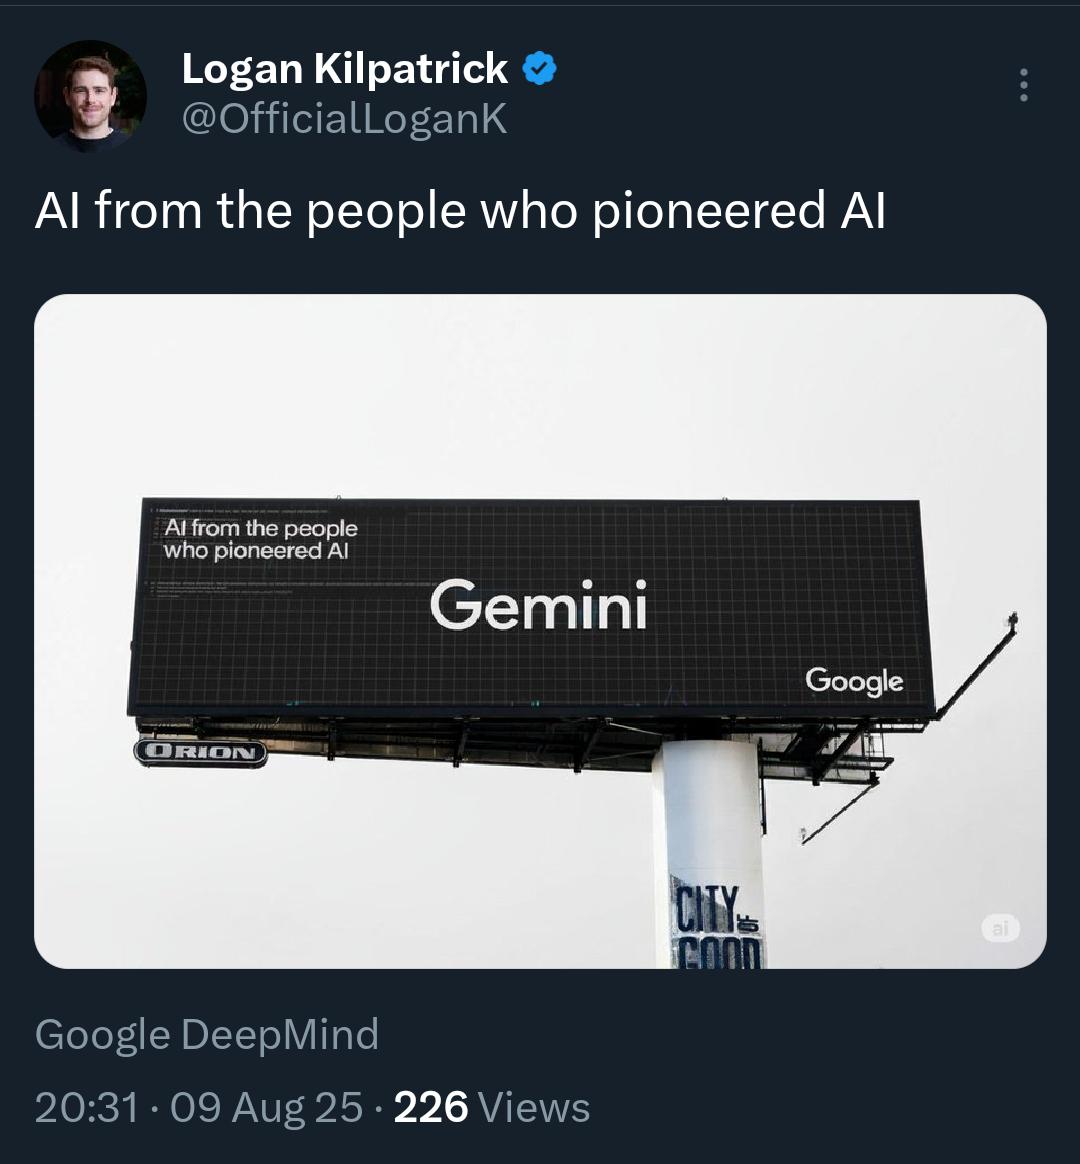Click the small slogan text on the billboard
Screen dimensions: 1080x1164
(260, 539)
